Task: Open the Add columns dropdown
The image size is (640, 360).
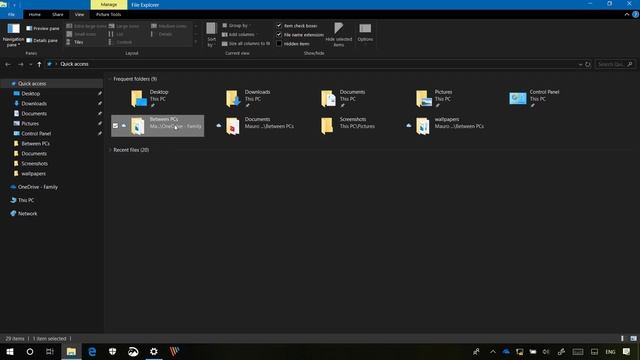Action: (239, 35)
